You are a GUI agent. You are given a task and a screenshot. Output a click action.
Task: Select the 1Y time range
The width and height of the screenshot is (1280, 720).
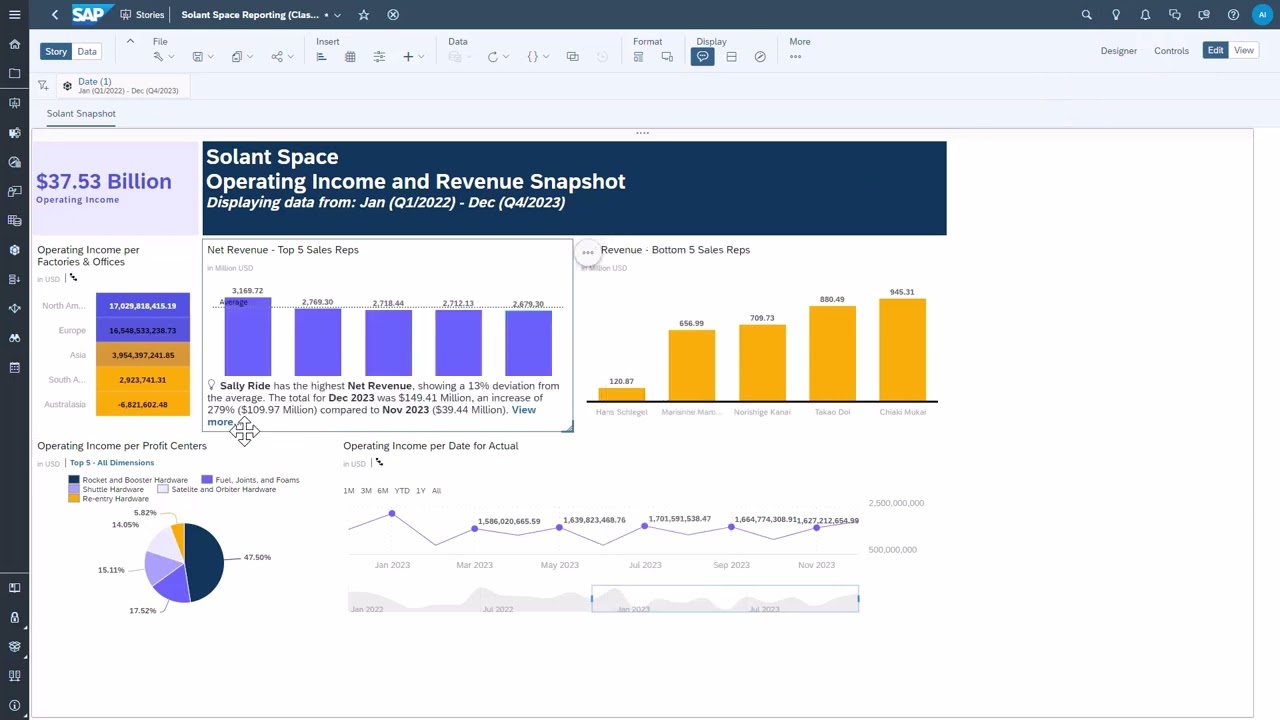coord(420,491)
